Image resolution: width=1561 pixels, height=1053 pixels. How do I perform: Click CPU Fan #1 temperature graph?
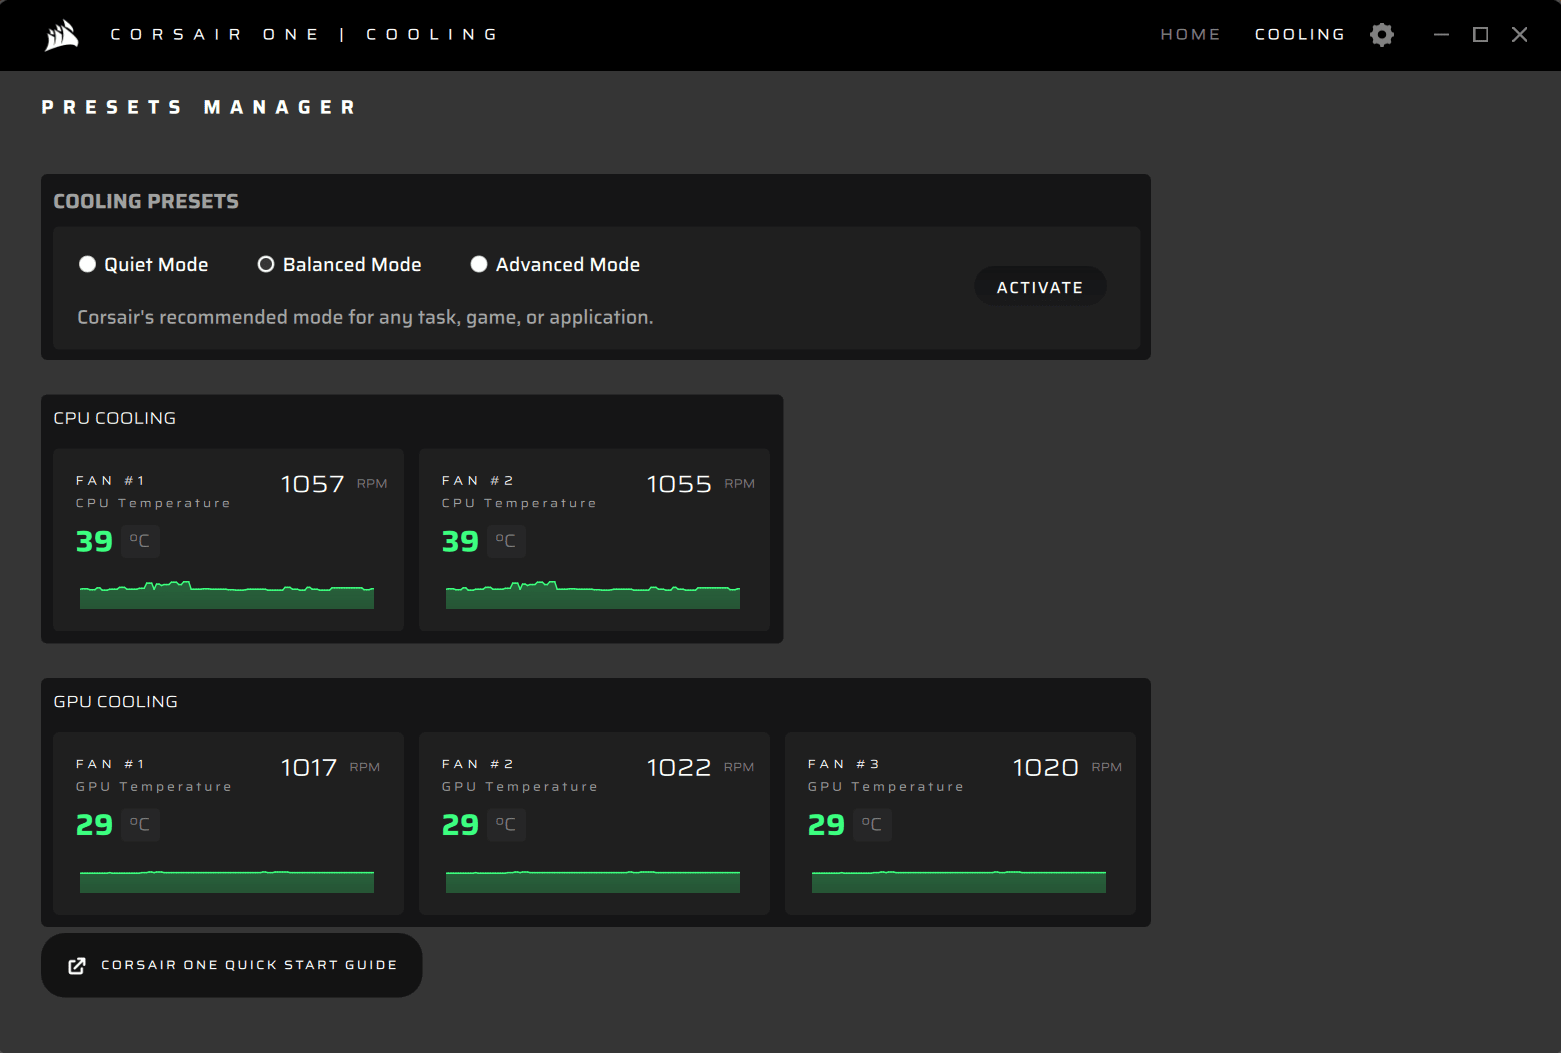point(227,594)
